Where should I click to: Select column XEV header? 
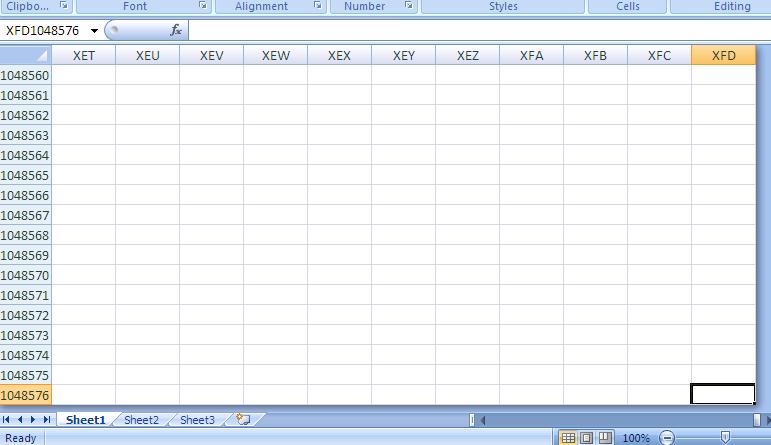pyautogui.click(x=211, y=56)
